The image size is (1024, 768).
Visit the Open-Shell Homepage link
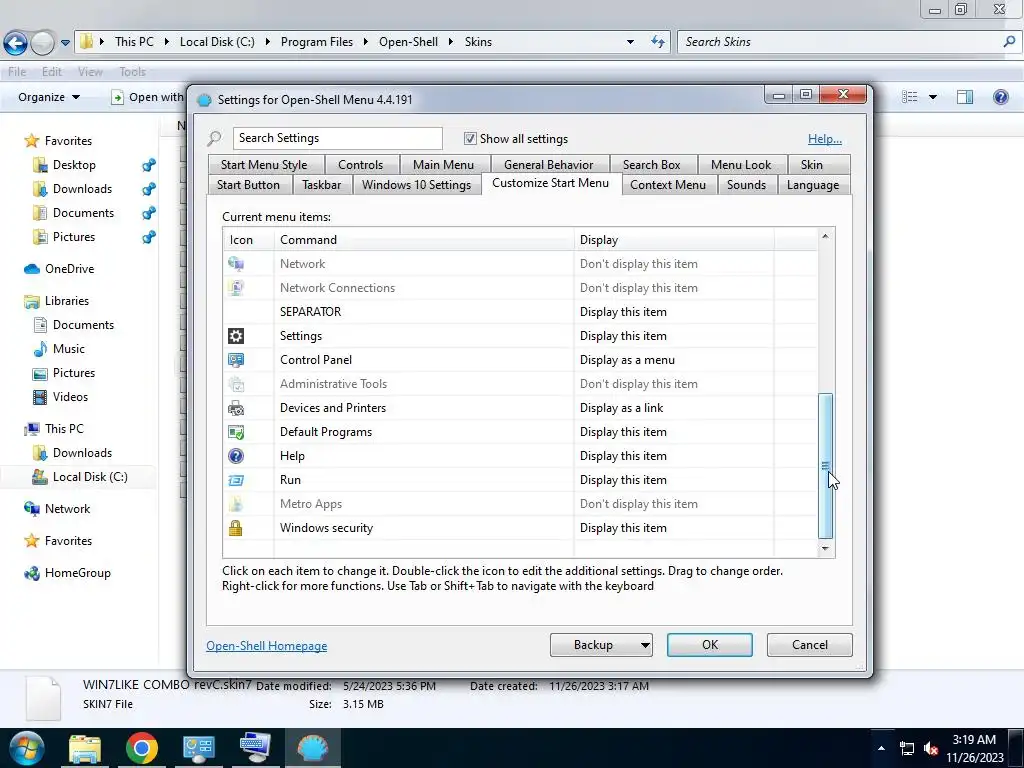(266, 646)
